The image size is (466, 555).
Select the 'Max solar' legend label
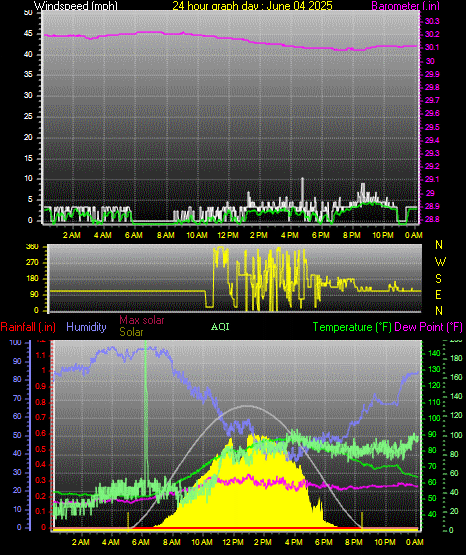pos(142,320)
